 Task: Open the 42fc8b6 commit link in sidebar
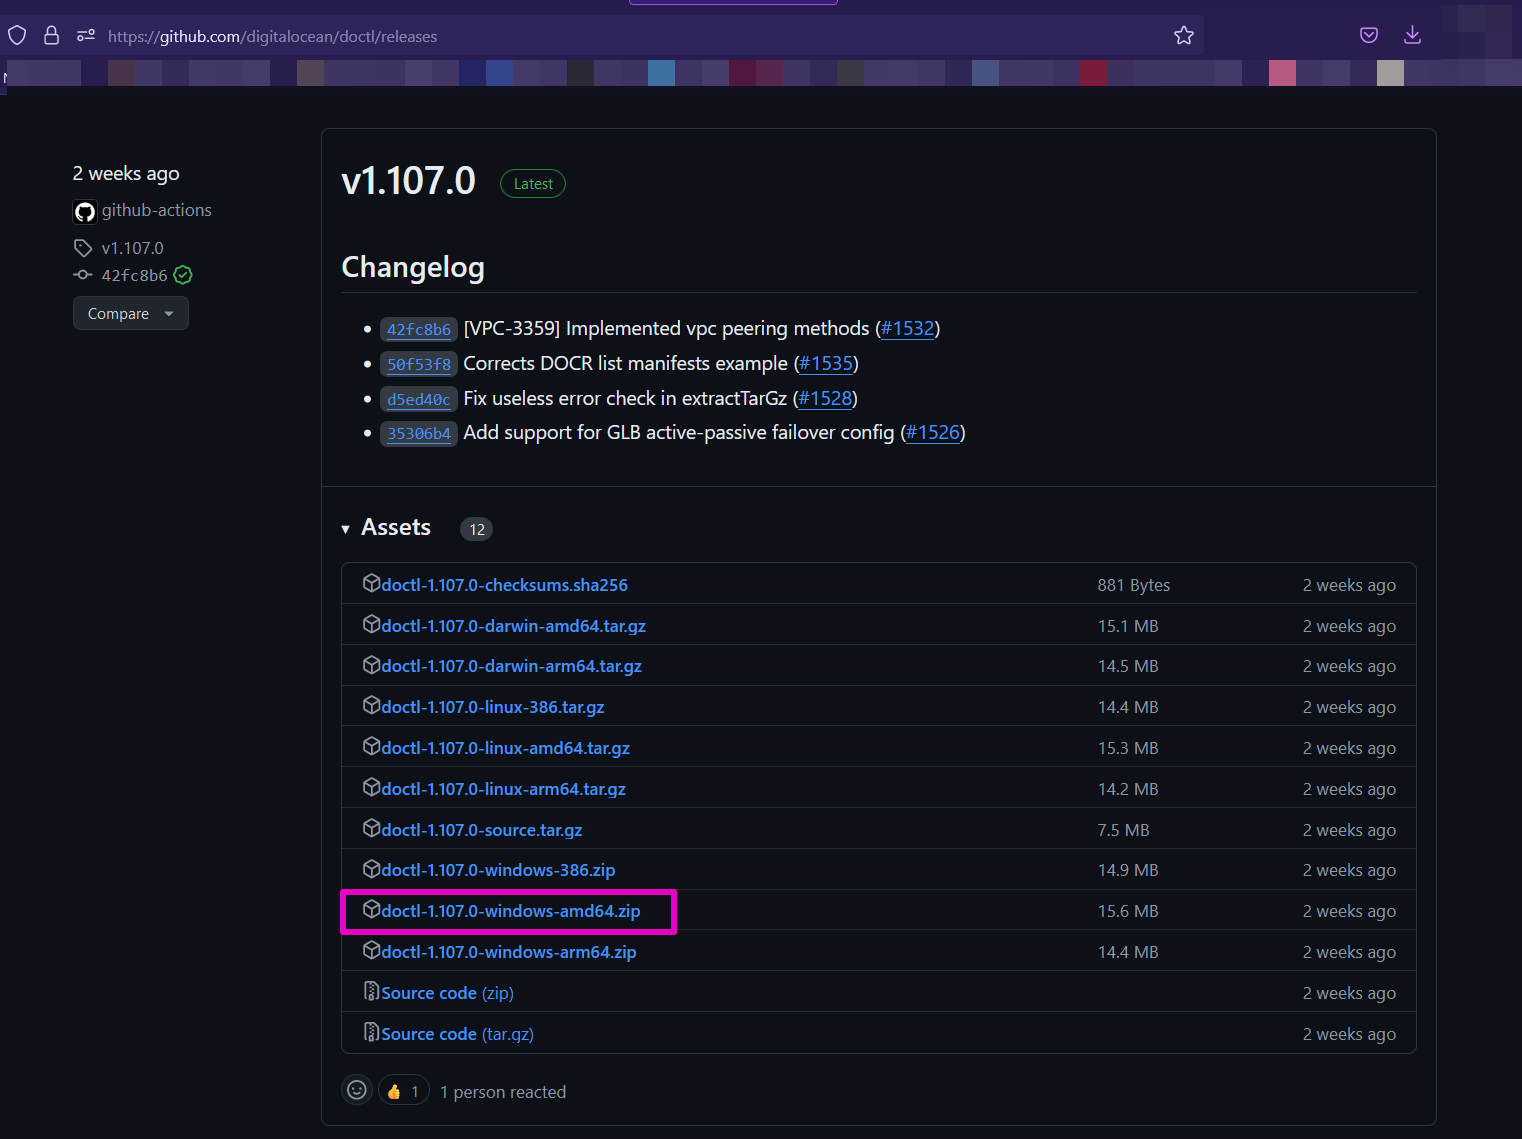pyautogui.click(x=134, y=275)
